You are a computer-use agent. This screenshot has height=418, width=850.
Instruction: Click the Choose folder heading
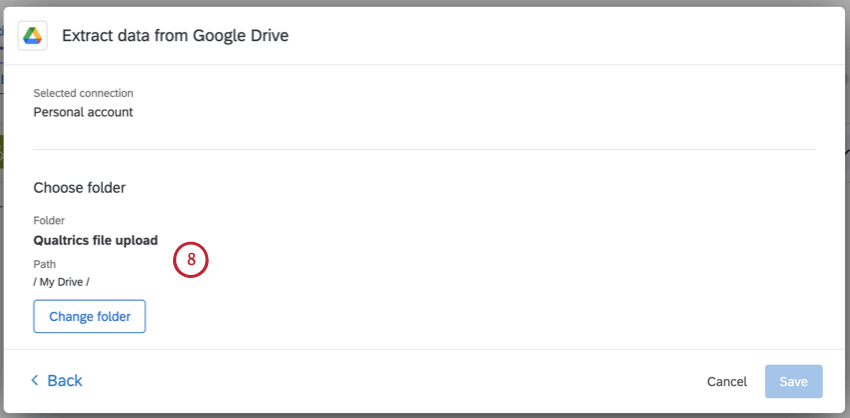click(x=79, y=187)
